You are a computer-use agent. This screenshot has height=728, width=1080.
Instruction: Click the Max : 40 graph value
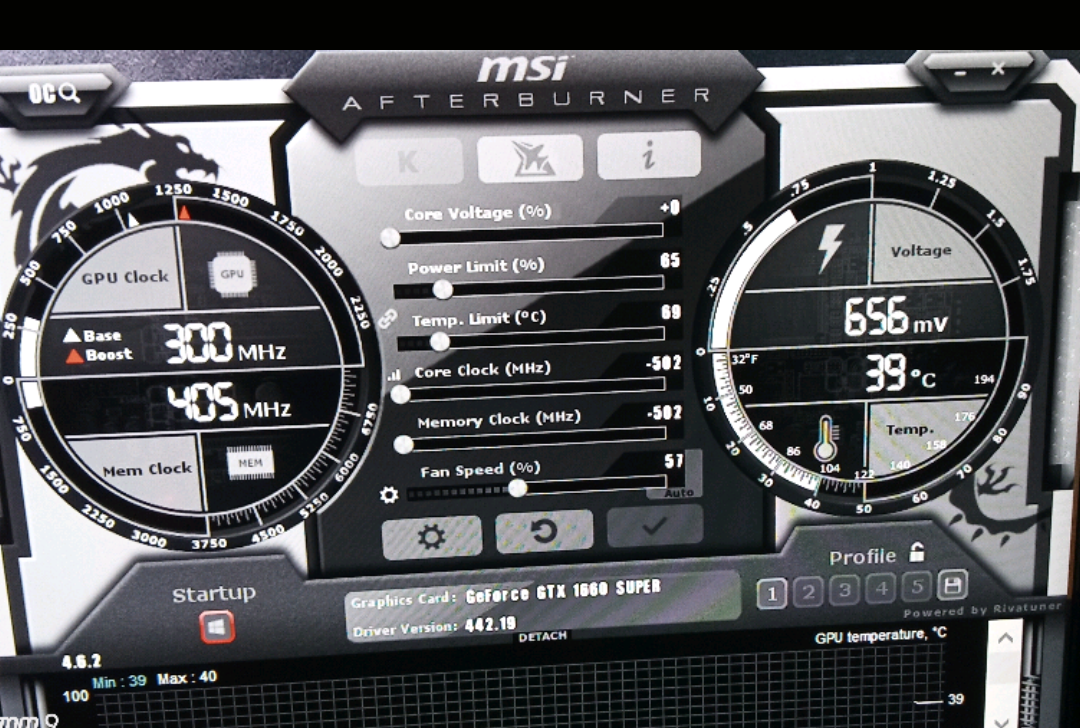click(187, 678)
